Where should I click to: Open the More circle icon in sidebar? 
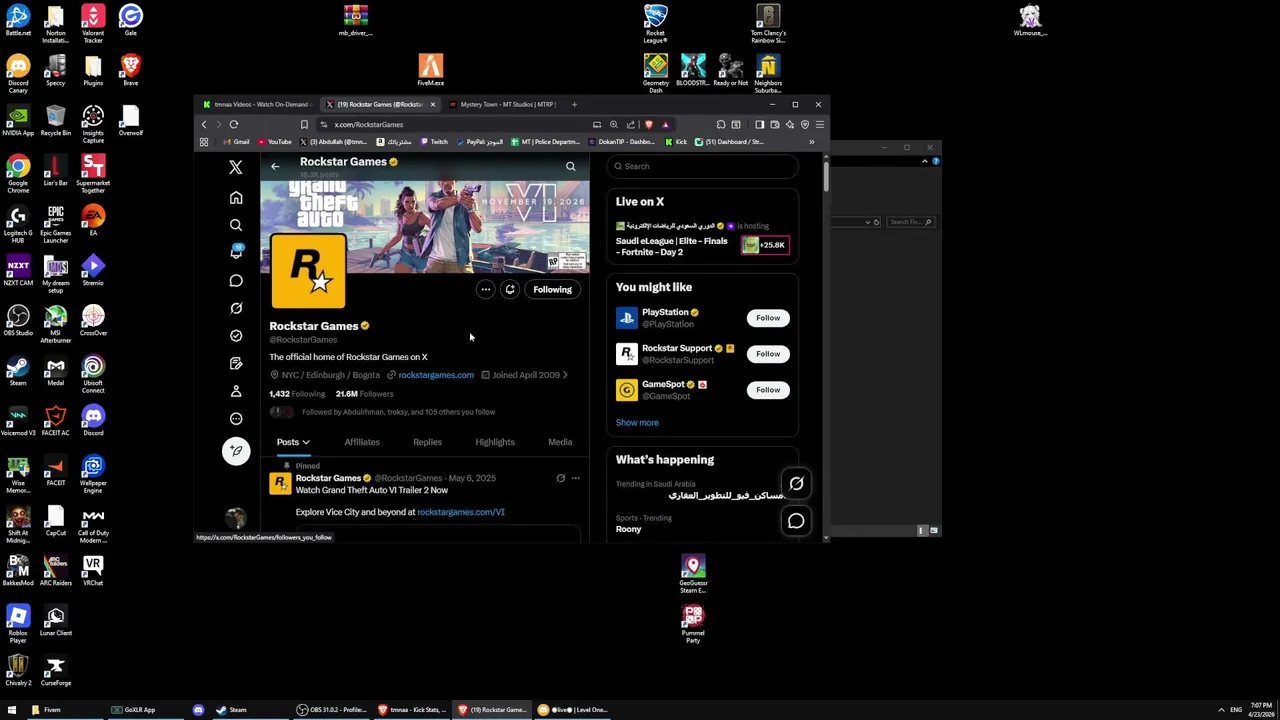[236, 419]
